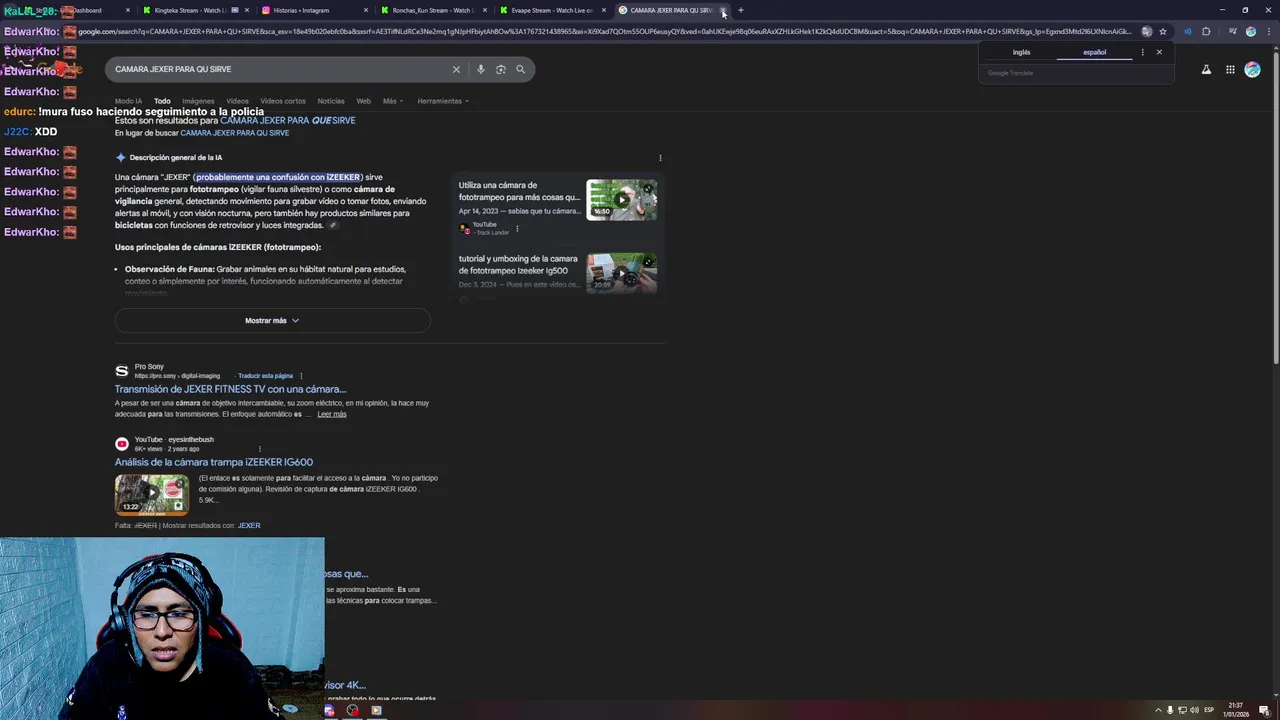Switch to Noticias search tab

pos(331,101)
